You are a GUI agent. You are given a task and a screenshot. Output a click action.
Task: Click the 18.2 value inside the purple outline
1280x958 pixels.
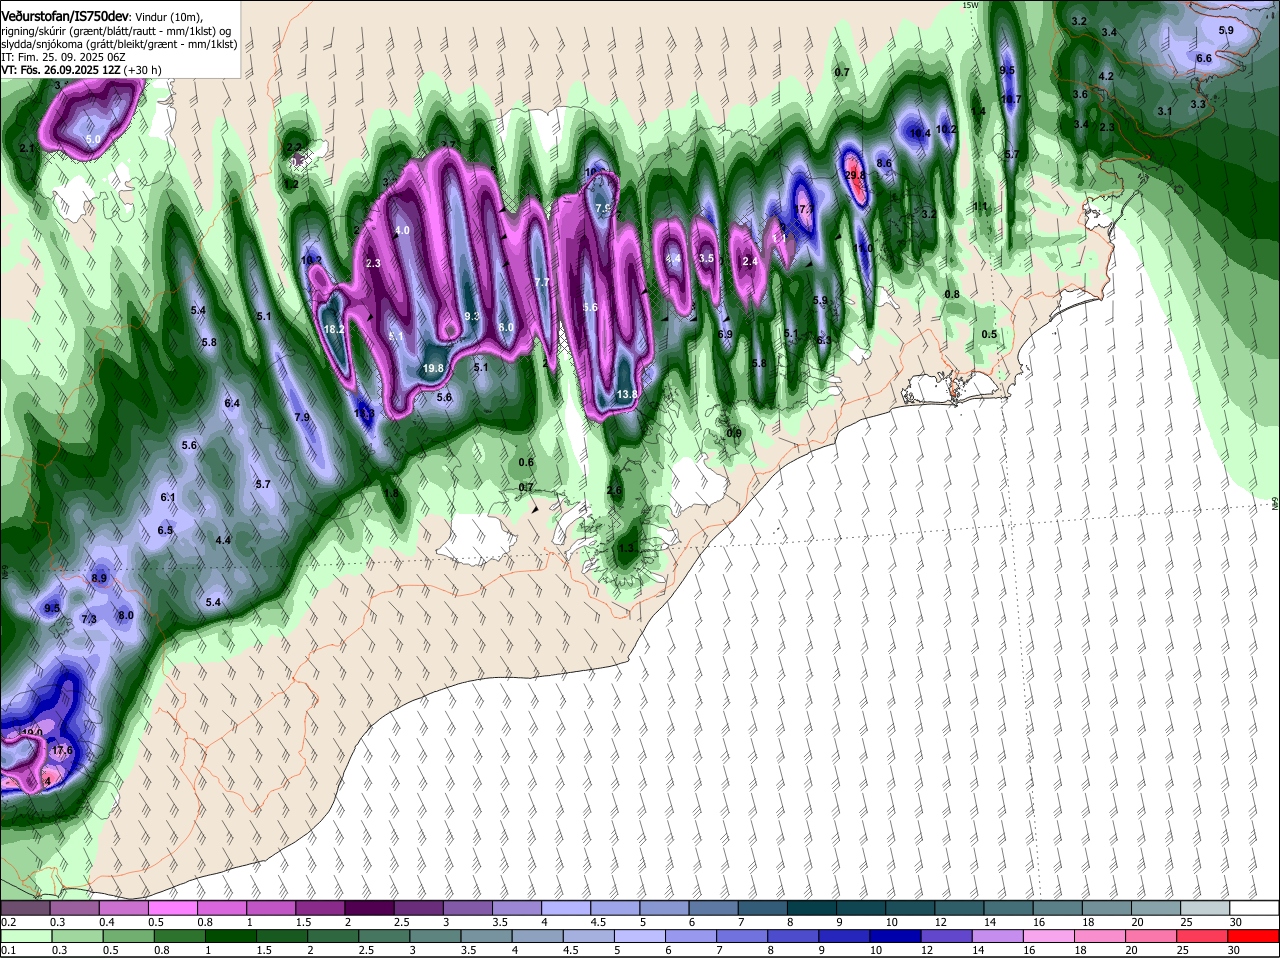(x=334, y=329)
